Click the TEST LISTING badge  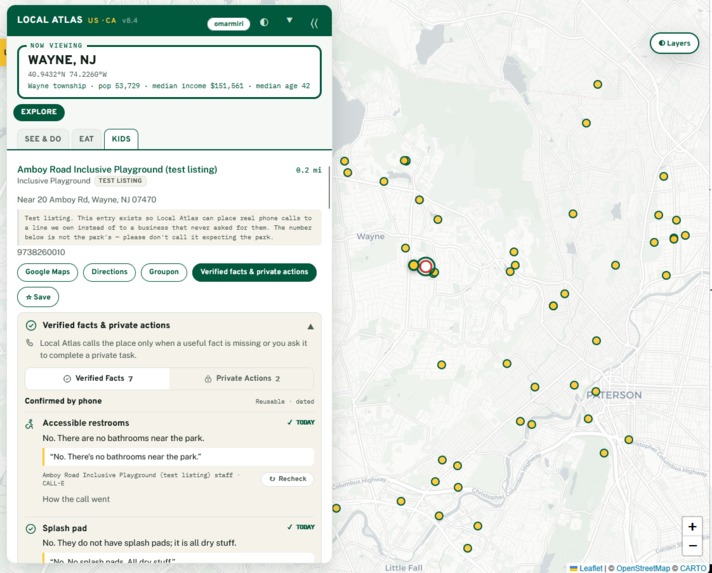coord(120,181)
